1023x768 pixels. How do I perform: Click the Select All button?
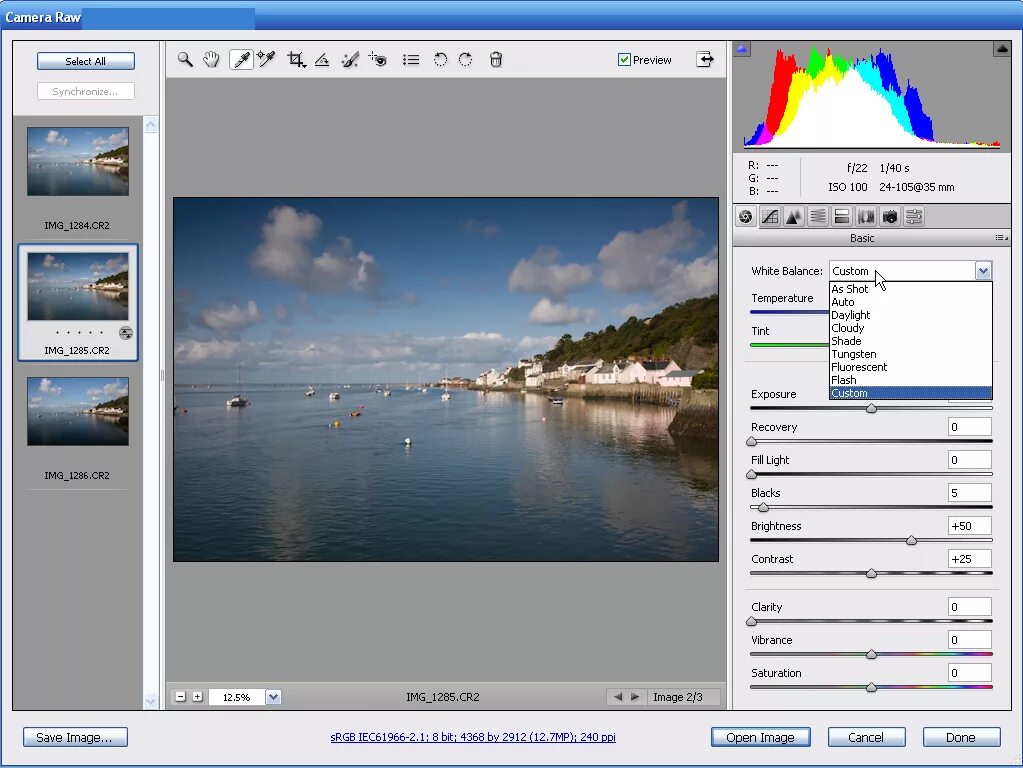[x=85, y=61]
